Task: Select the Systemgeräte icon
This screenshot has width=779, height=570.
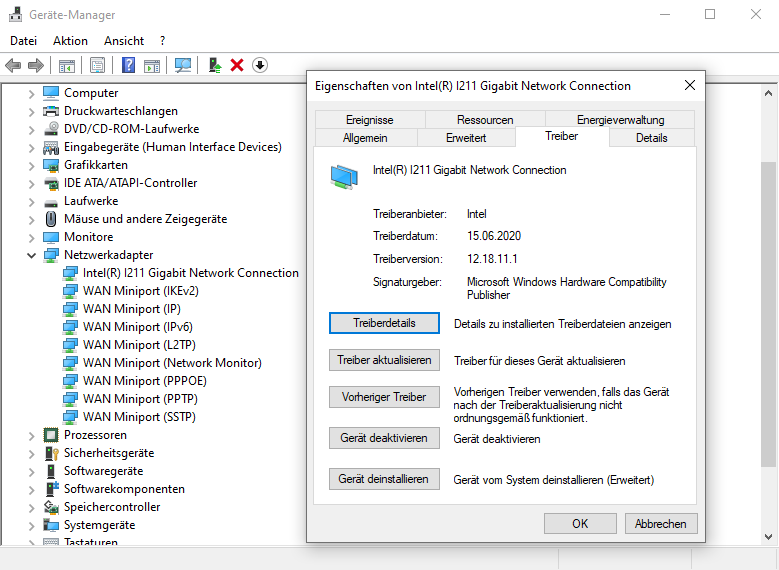Action: pos(51,525)
